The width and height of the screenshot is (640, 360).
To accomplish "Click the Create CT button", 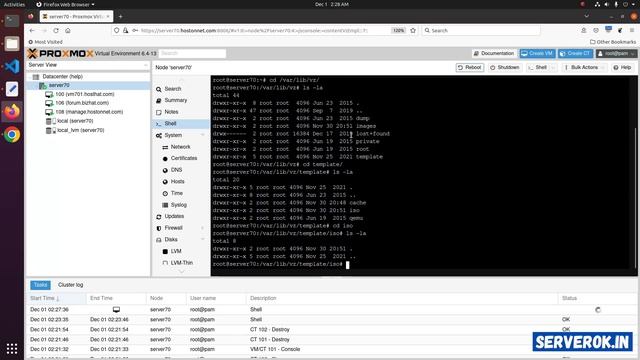I will pos(575,53).
